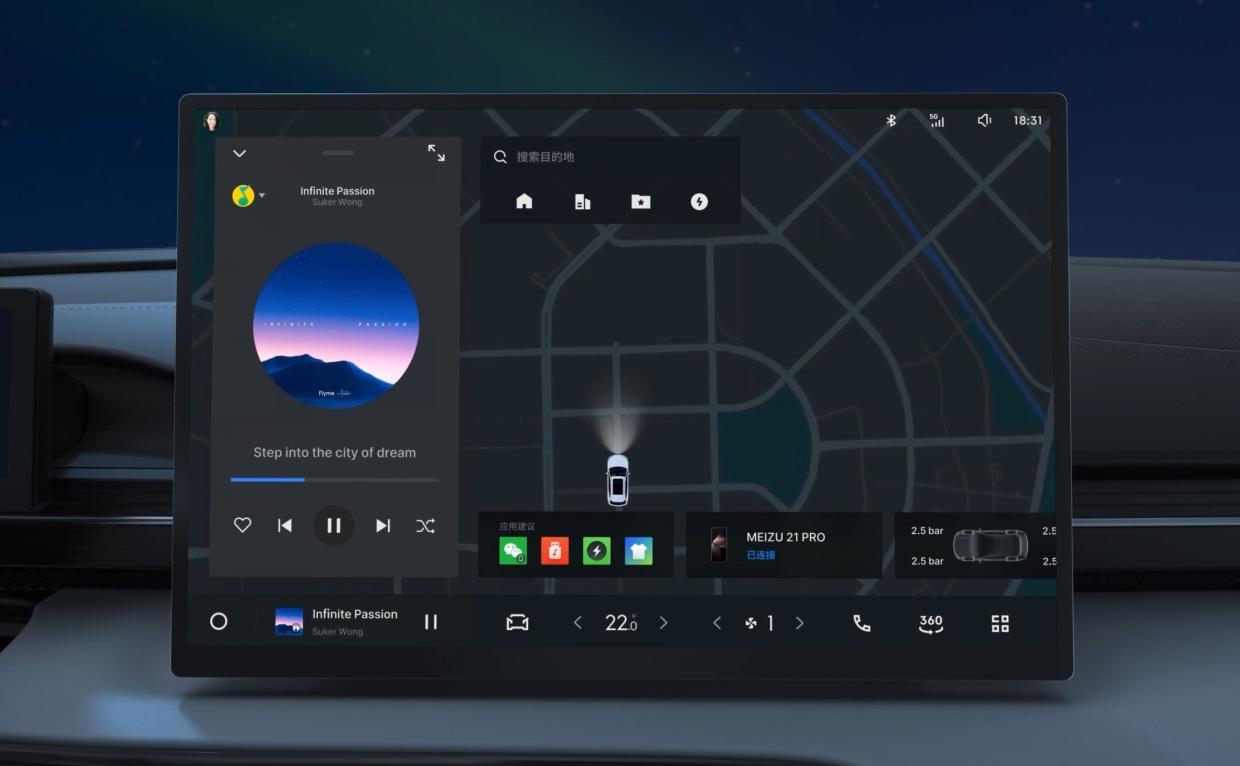The width and height of the screenshot is (1240, 766).
Task: Skip to the next track
Action: pyautogui.click(x=383, y=526)
